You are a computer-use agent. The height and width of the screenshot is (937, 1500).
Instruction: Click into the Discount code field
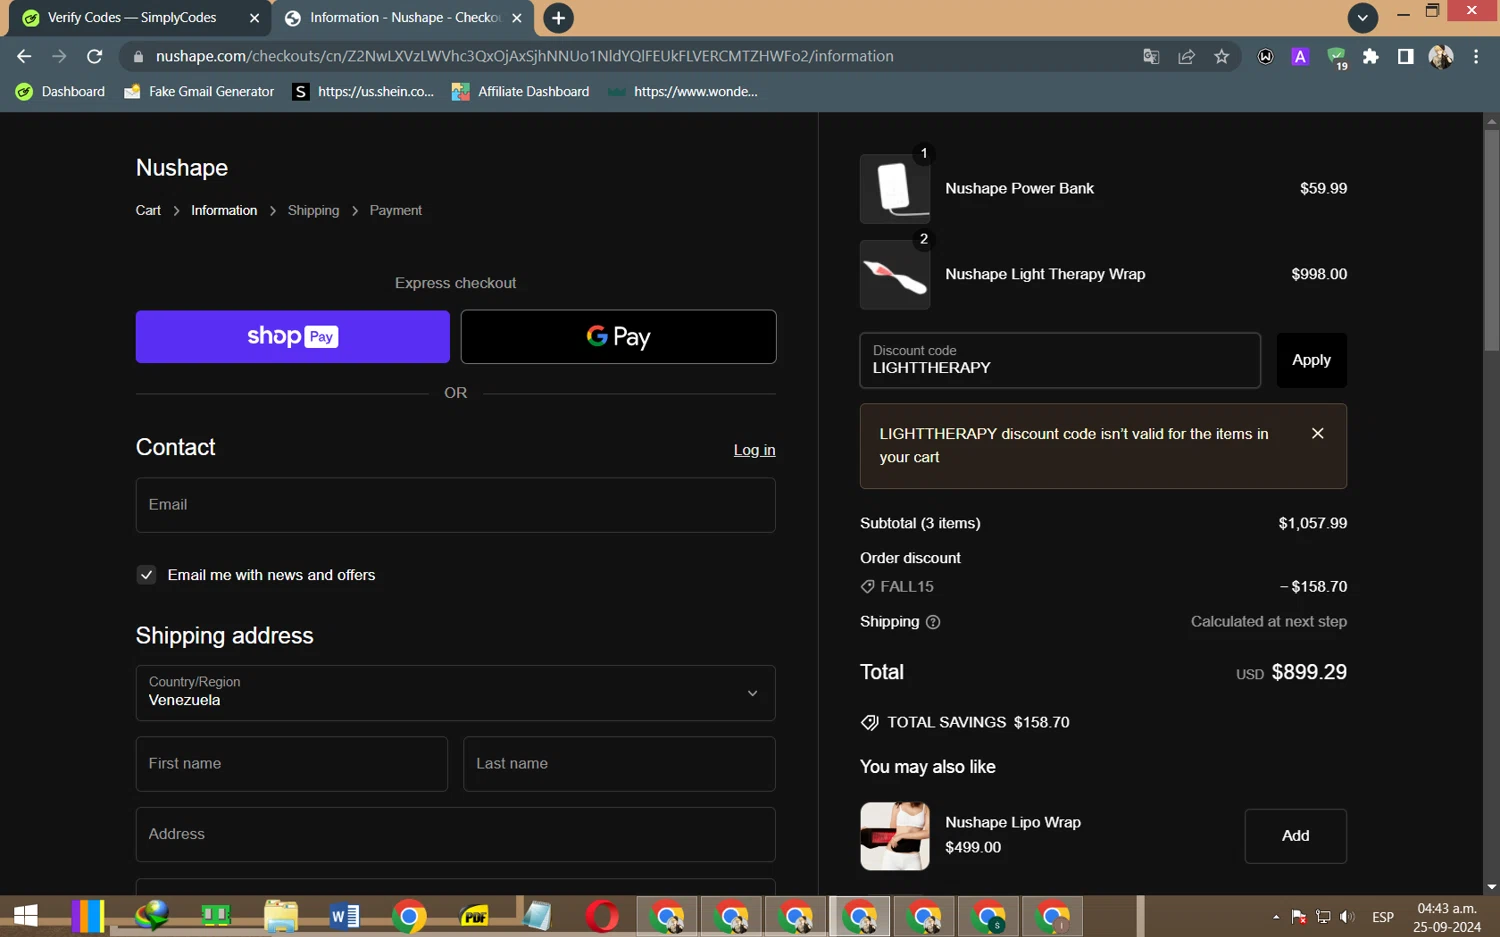click(x=1060, y=360)
